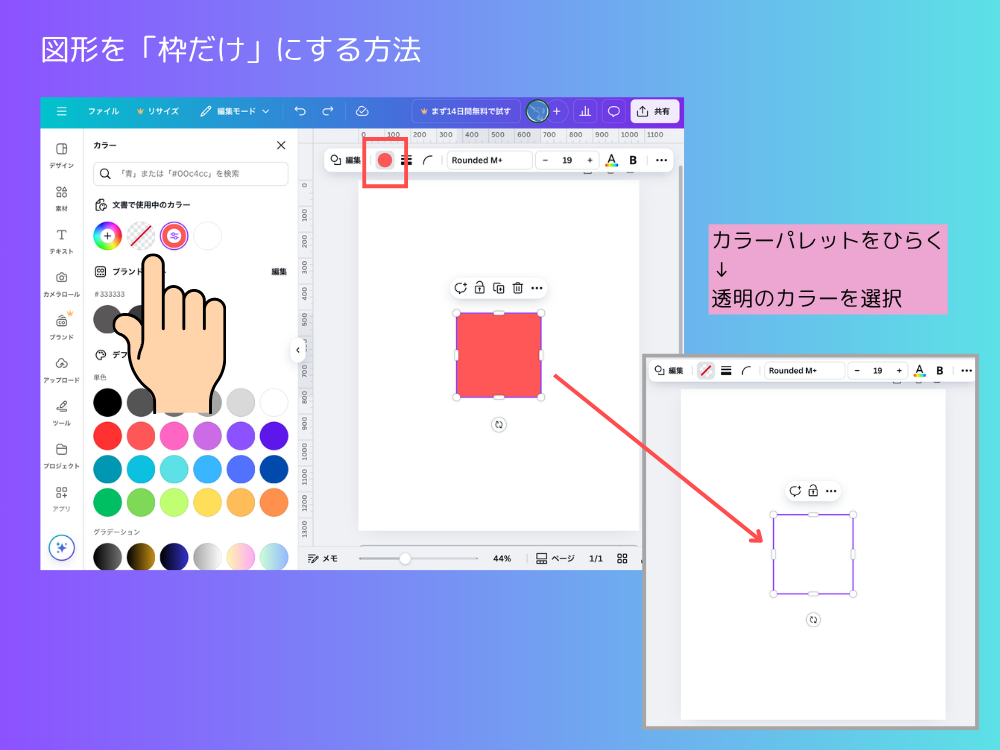Redo the last action
This screenshot has height=750, width=1000.
[x=328, y=112]
